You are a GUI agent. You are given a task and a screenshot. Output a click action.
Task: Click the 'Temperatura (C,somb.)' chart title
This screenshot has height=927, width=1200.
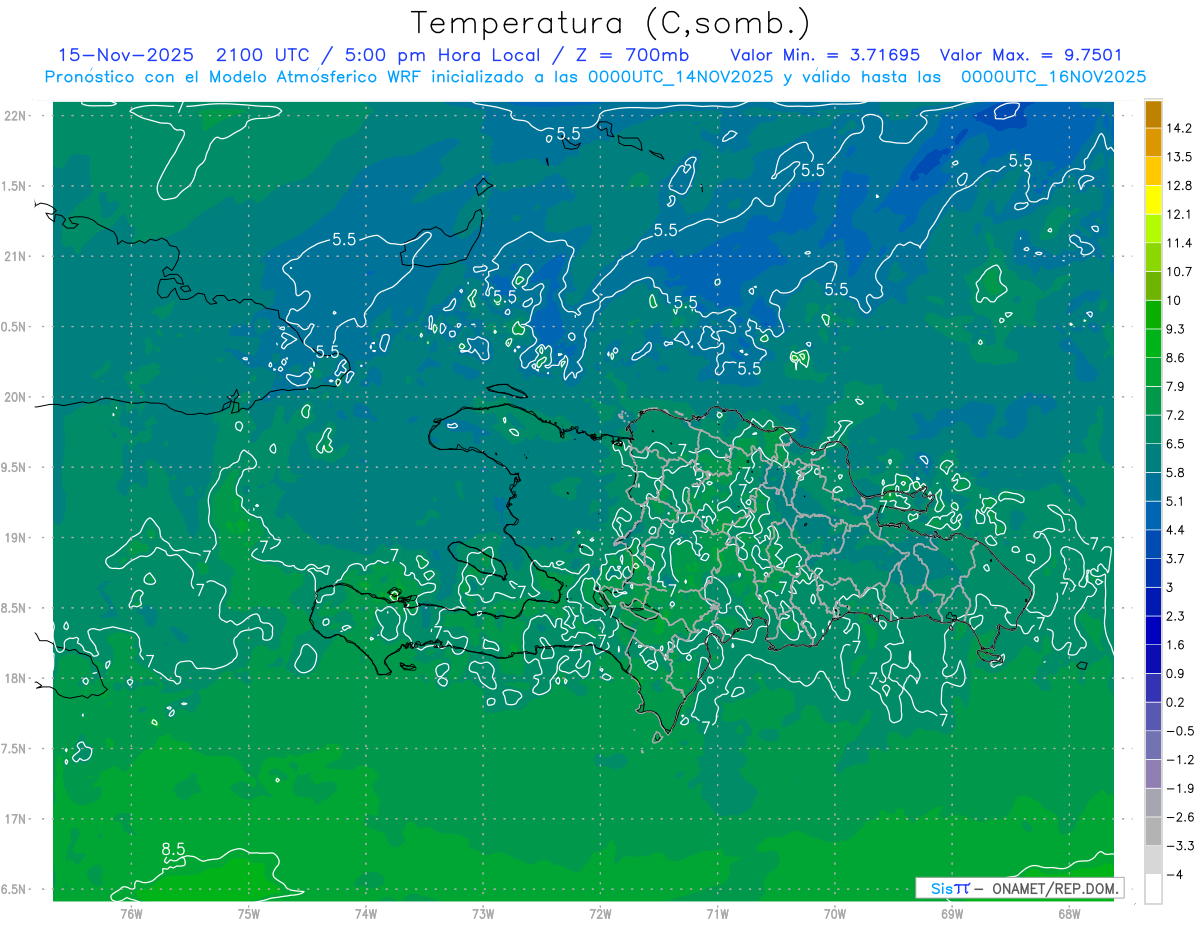pyautogui.click(x=610, y=23)
